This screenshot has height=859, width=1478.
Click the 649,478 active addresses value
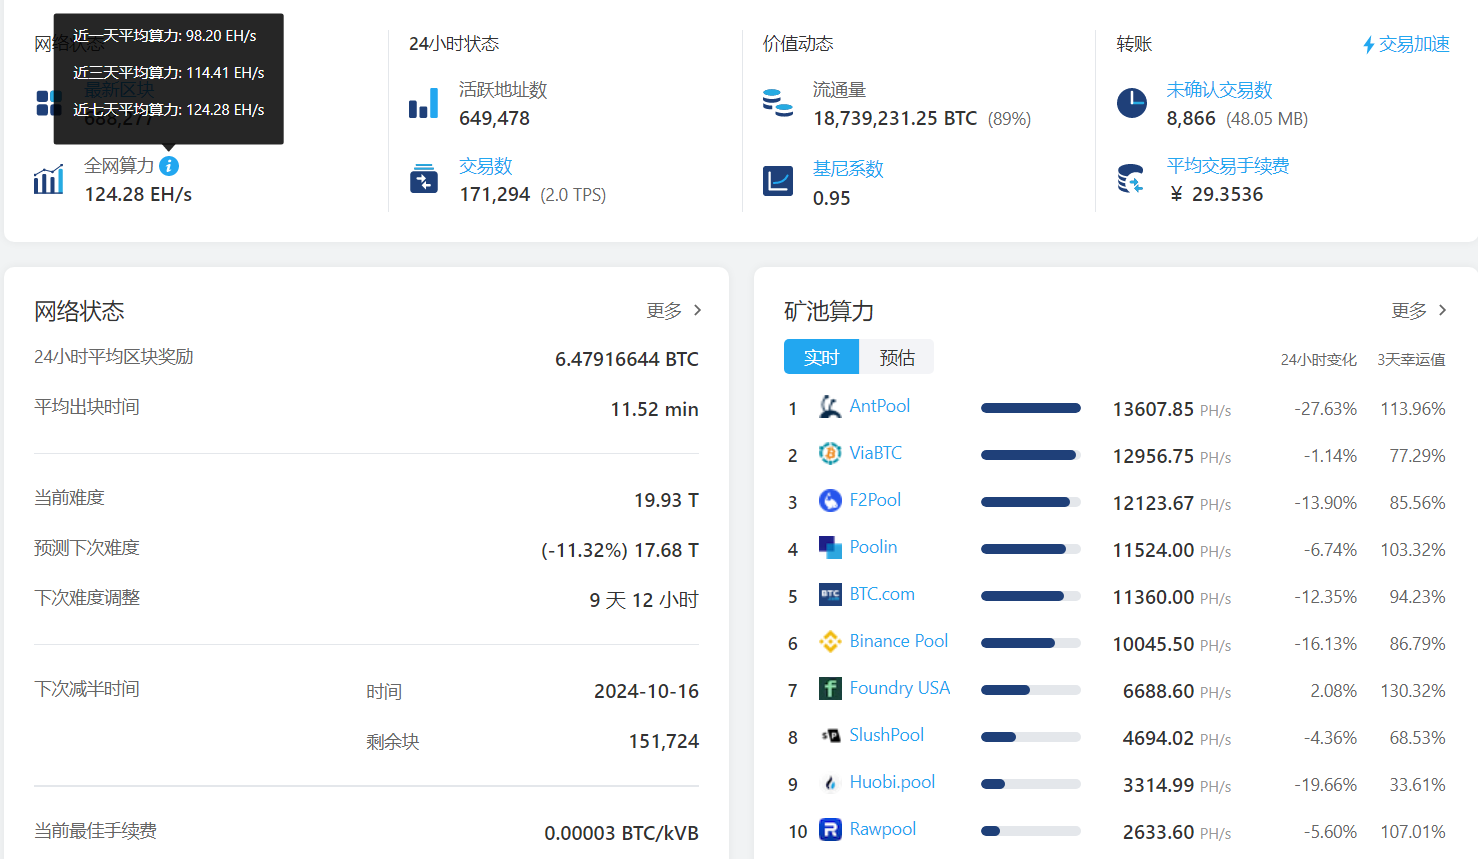tap(495, 118)
